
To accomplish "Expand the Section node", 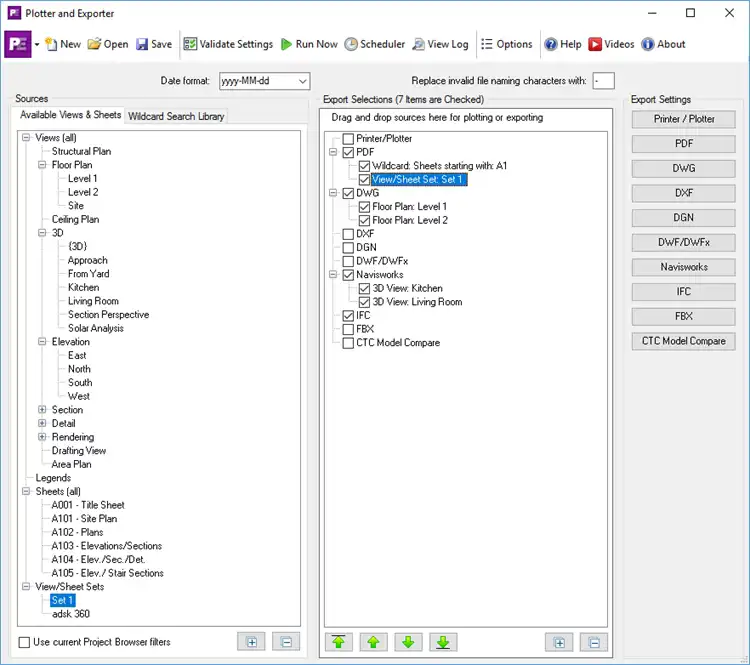I will tap(42, 410).
